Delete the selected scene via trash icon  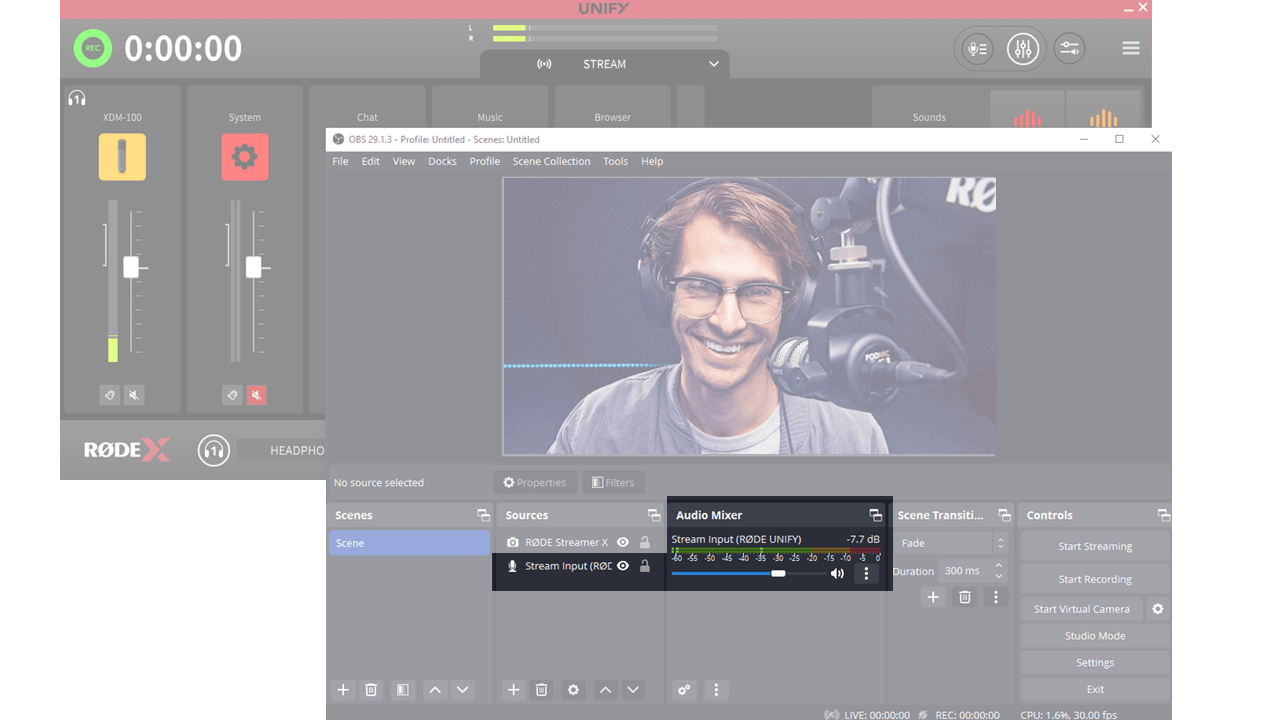[371, 690]
